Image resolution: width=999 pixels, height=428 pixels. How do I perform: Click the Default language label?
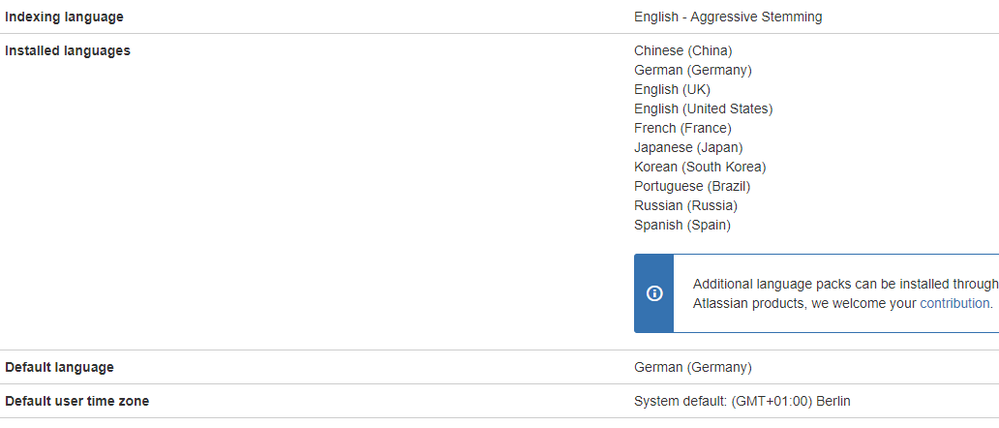(x=60, y=367)
